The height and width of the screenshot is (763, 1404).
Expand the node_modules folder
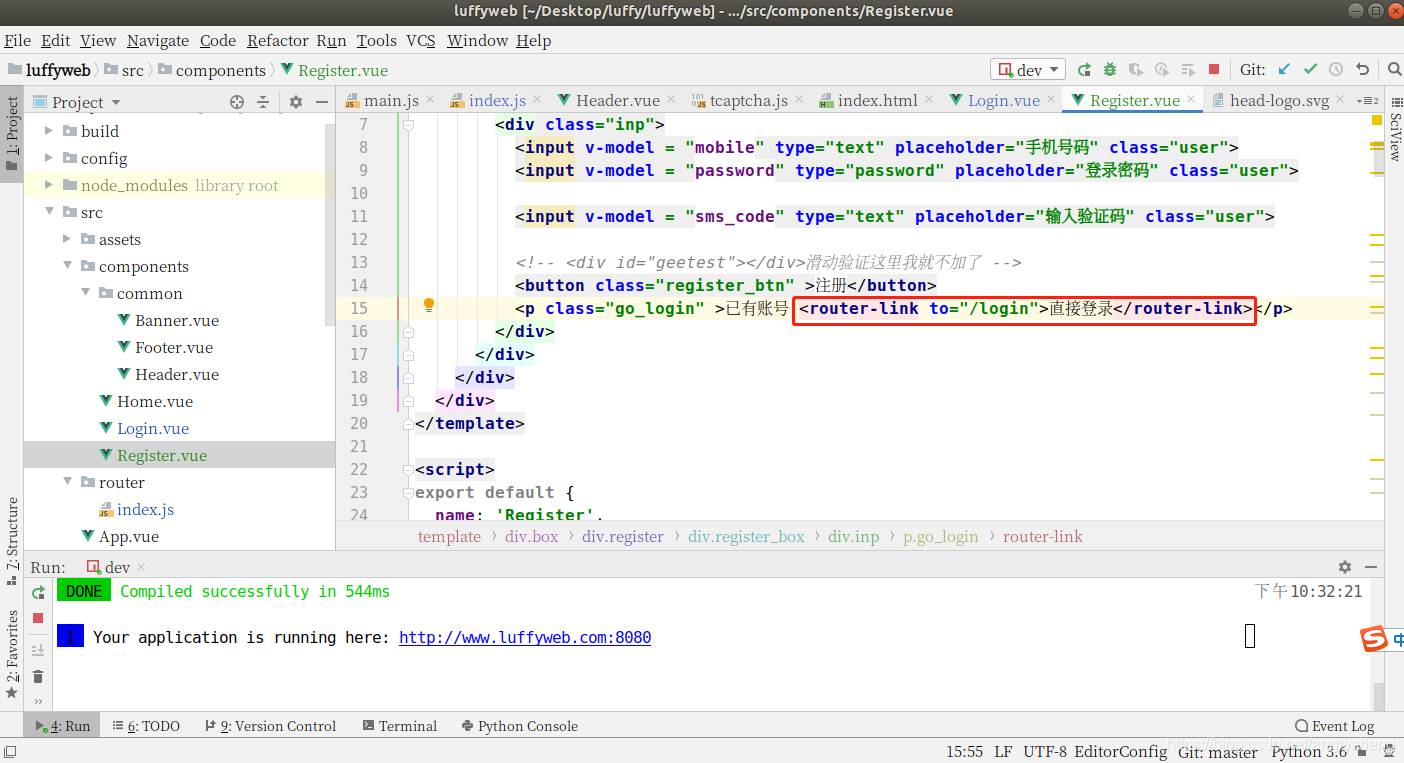[50, 185]
